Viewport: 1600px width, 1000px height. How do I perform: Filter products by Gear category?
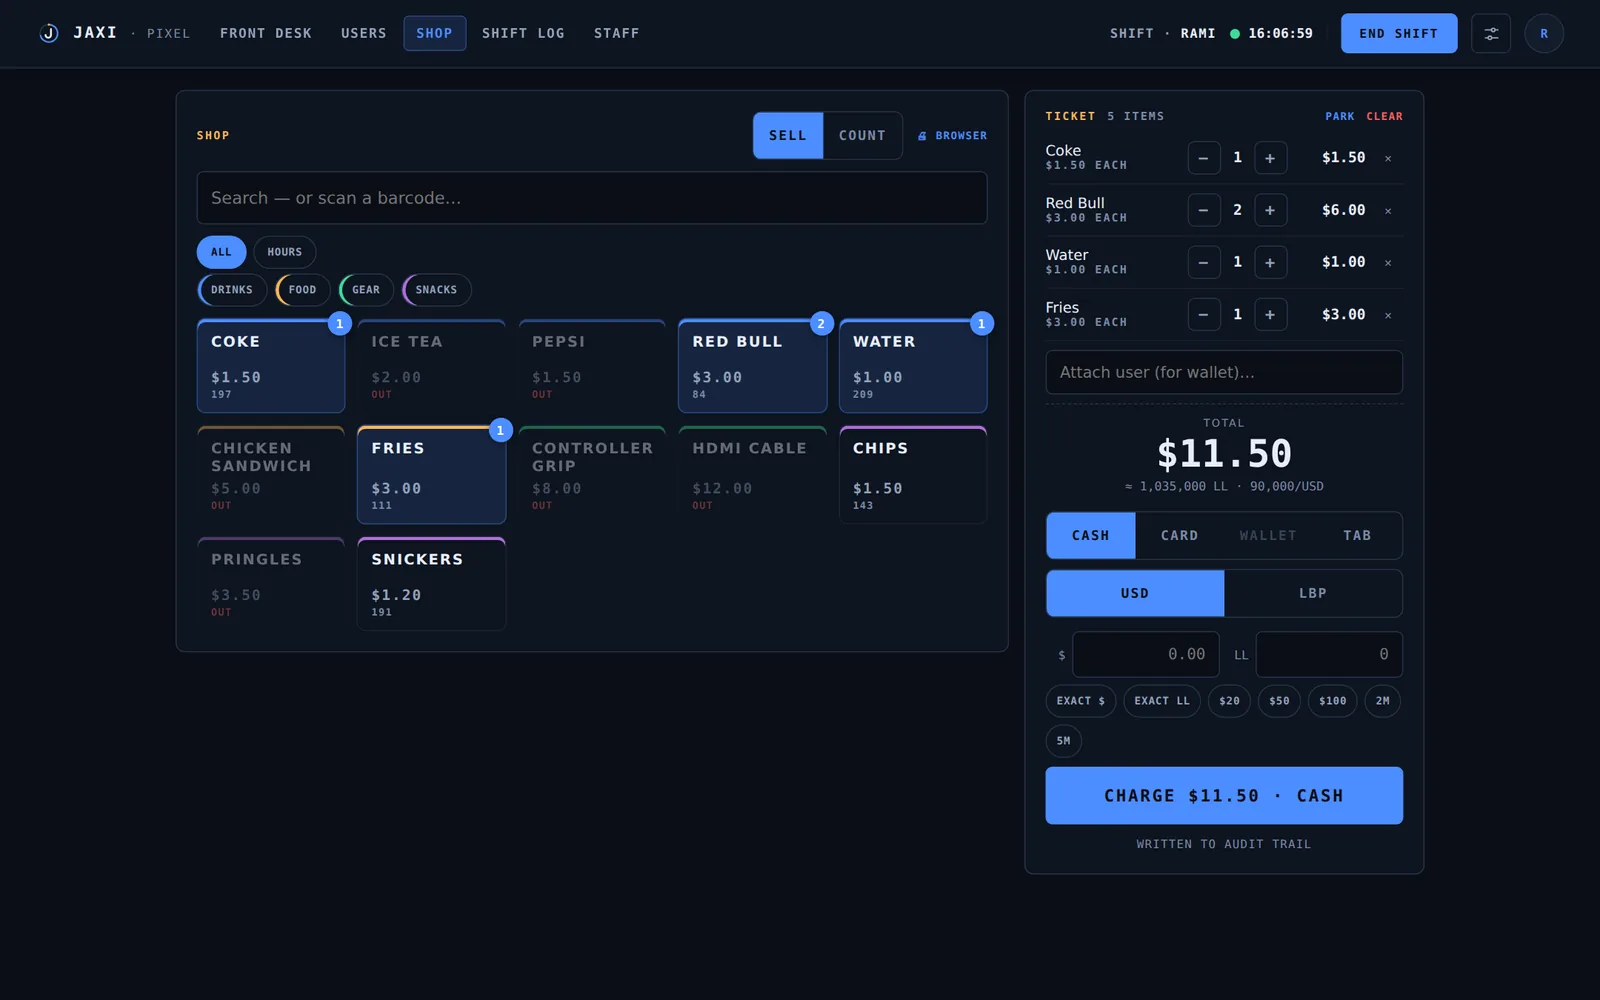366,290
